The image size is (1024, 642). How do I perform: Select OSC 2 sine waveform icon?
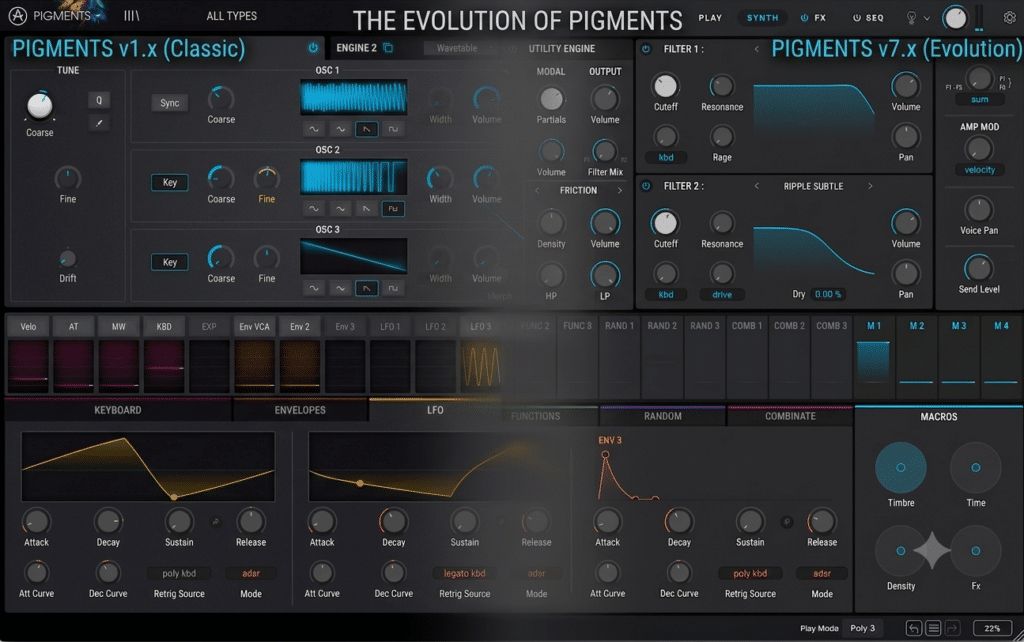click(x=314, y=209)
